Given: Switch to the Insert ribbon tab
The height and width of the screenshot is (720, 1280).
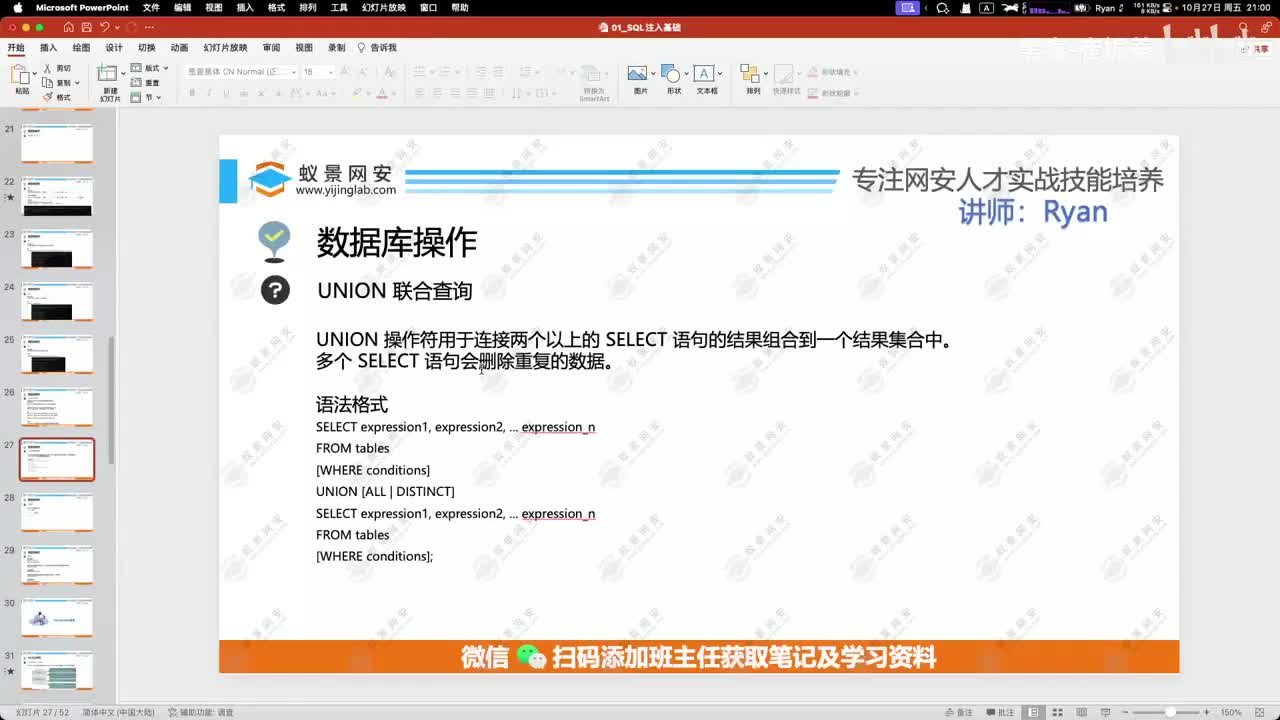Looking at the screenshot, I should [48, 47].
